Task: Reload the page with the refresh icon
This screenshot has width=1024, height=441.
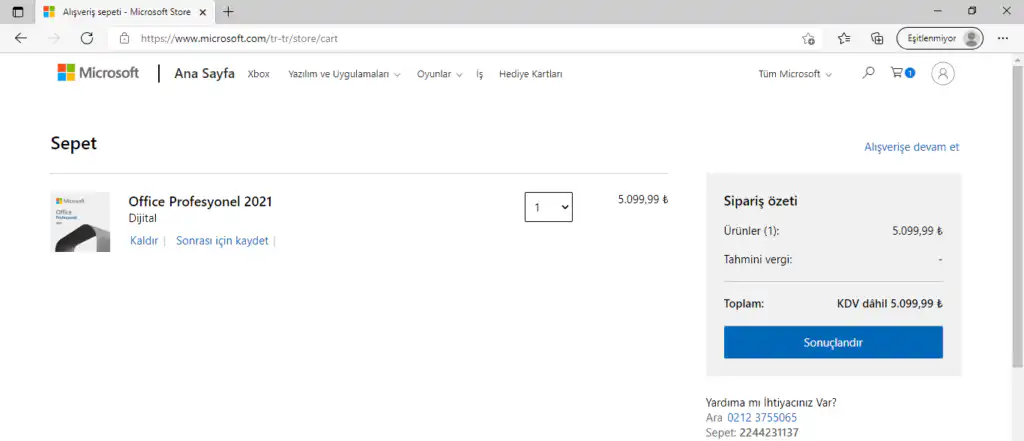Action: coord(87,39)
